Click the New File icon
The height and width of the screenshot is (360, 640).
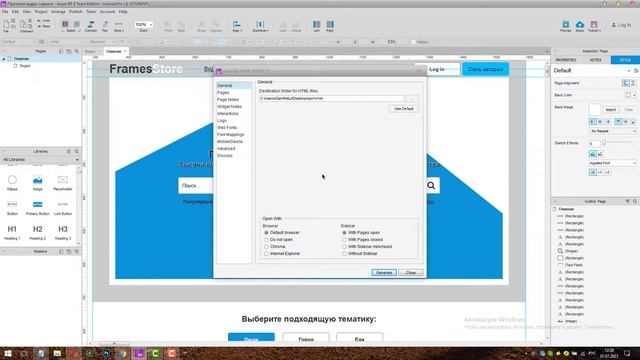click(x=6, y=25)
